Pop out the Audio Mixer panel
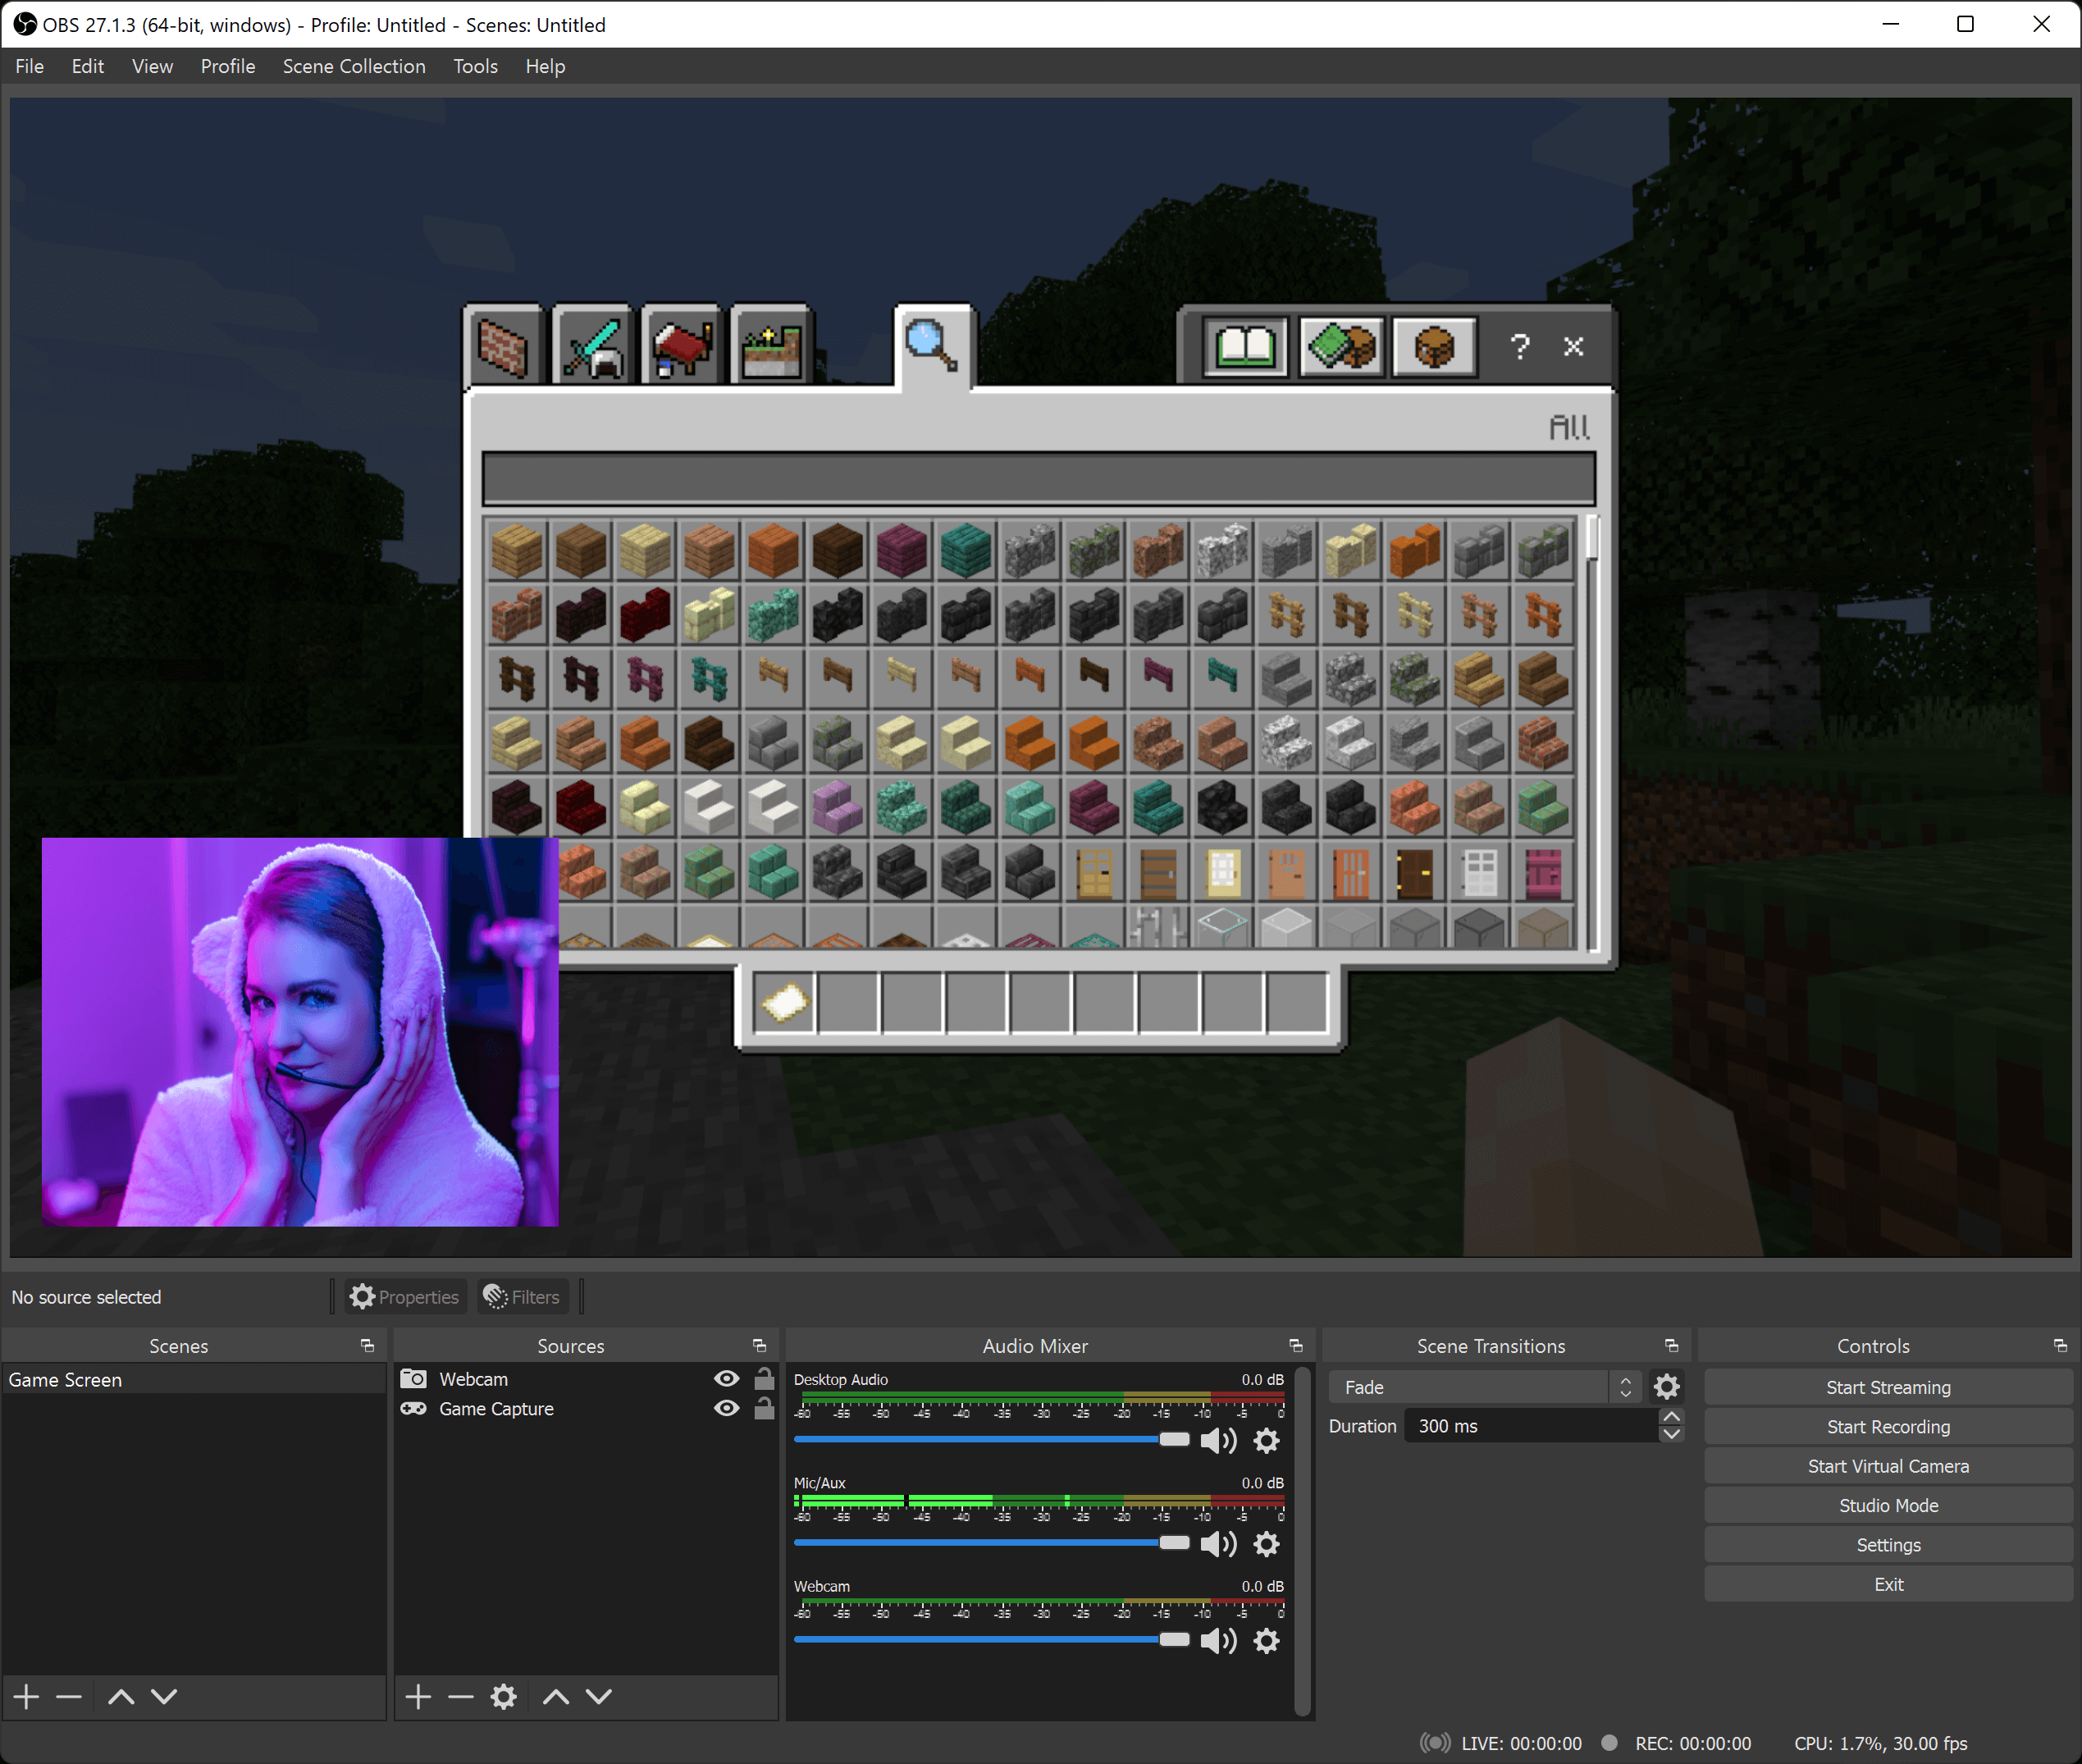 coord(1295,1345)
